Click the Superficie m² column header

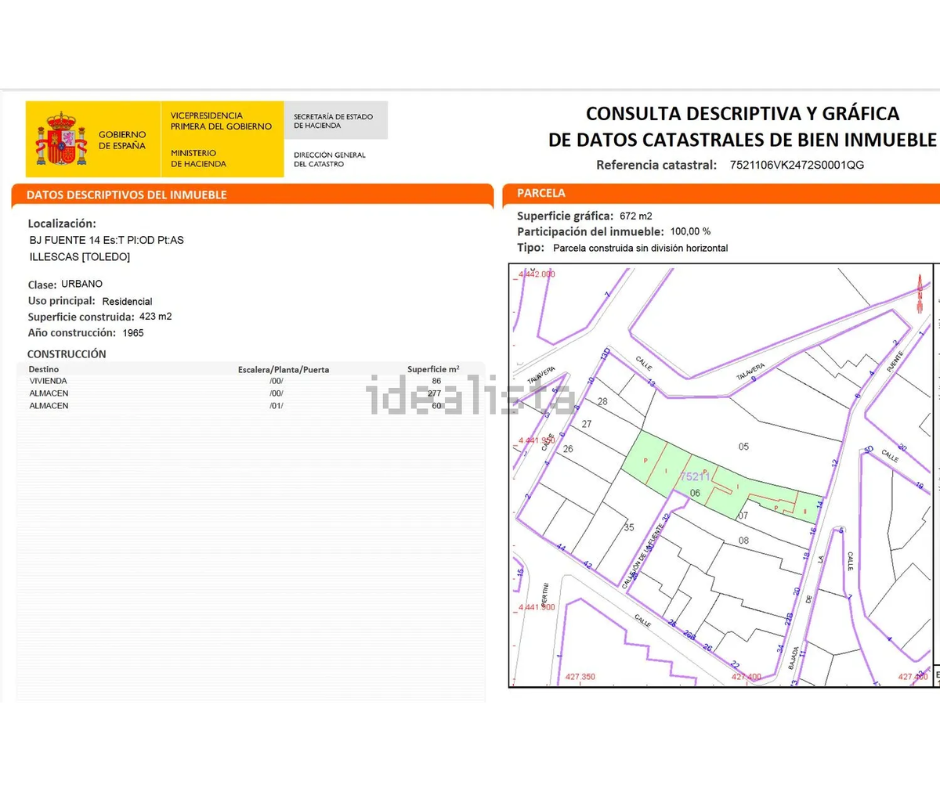click(433, 369)
